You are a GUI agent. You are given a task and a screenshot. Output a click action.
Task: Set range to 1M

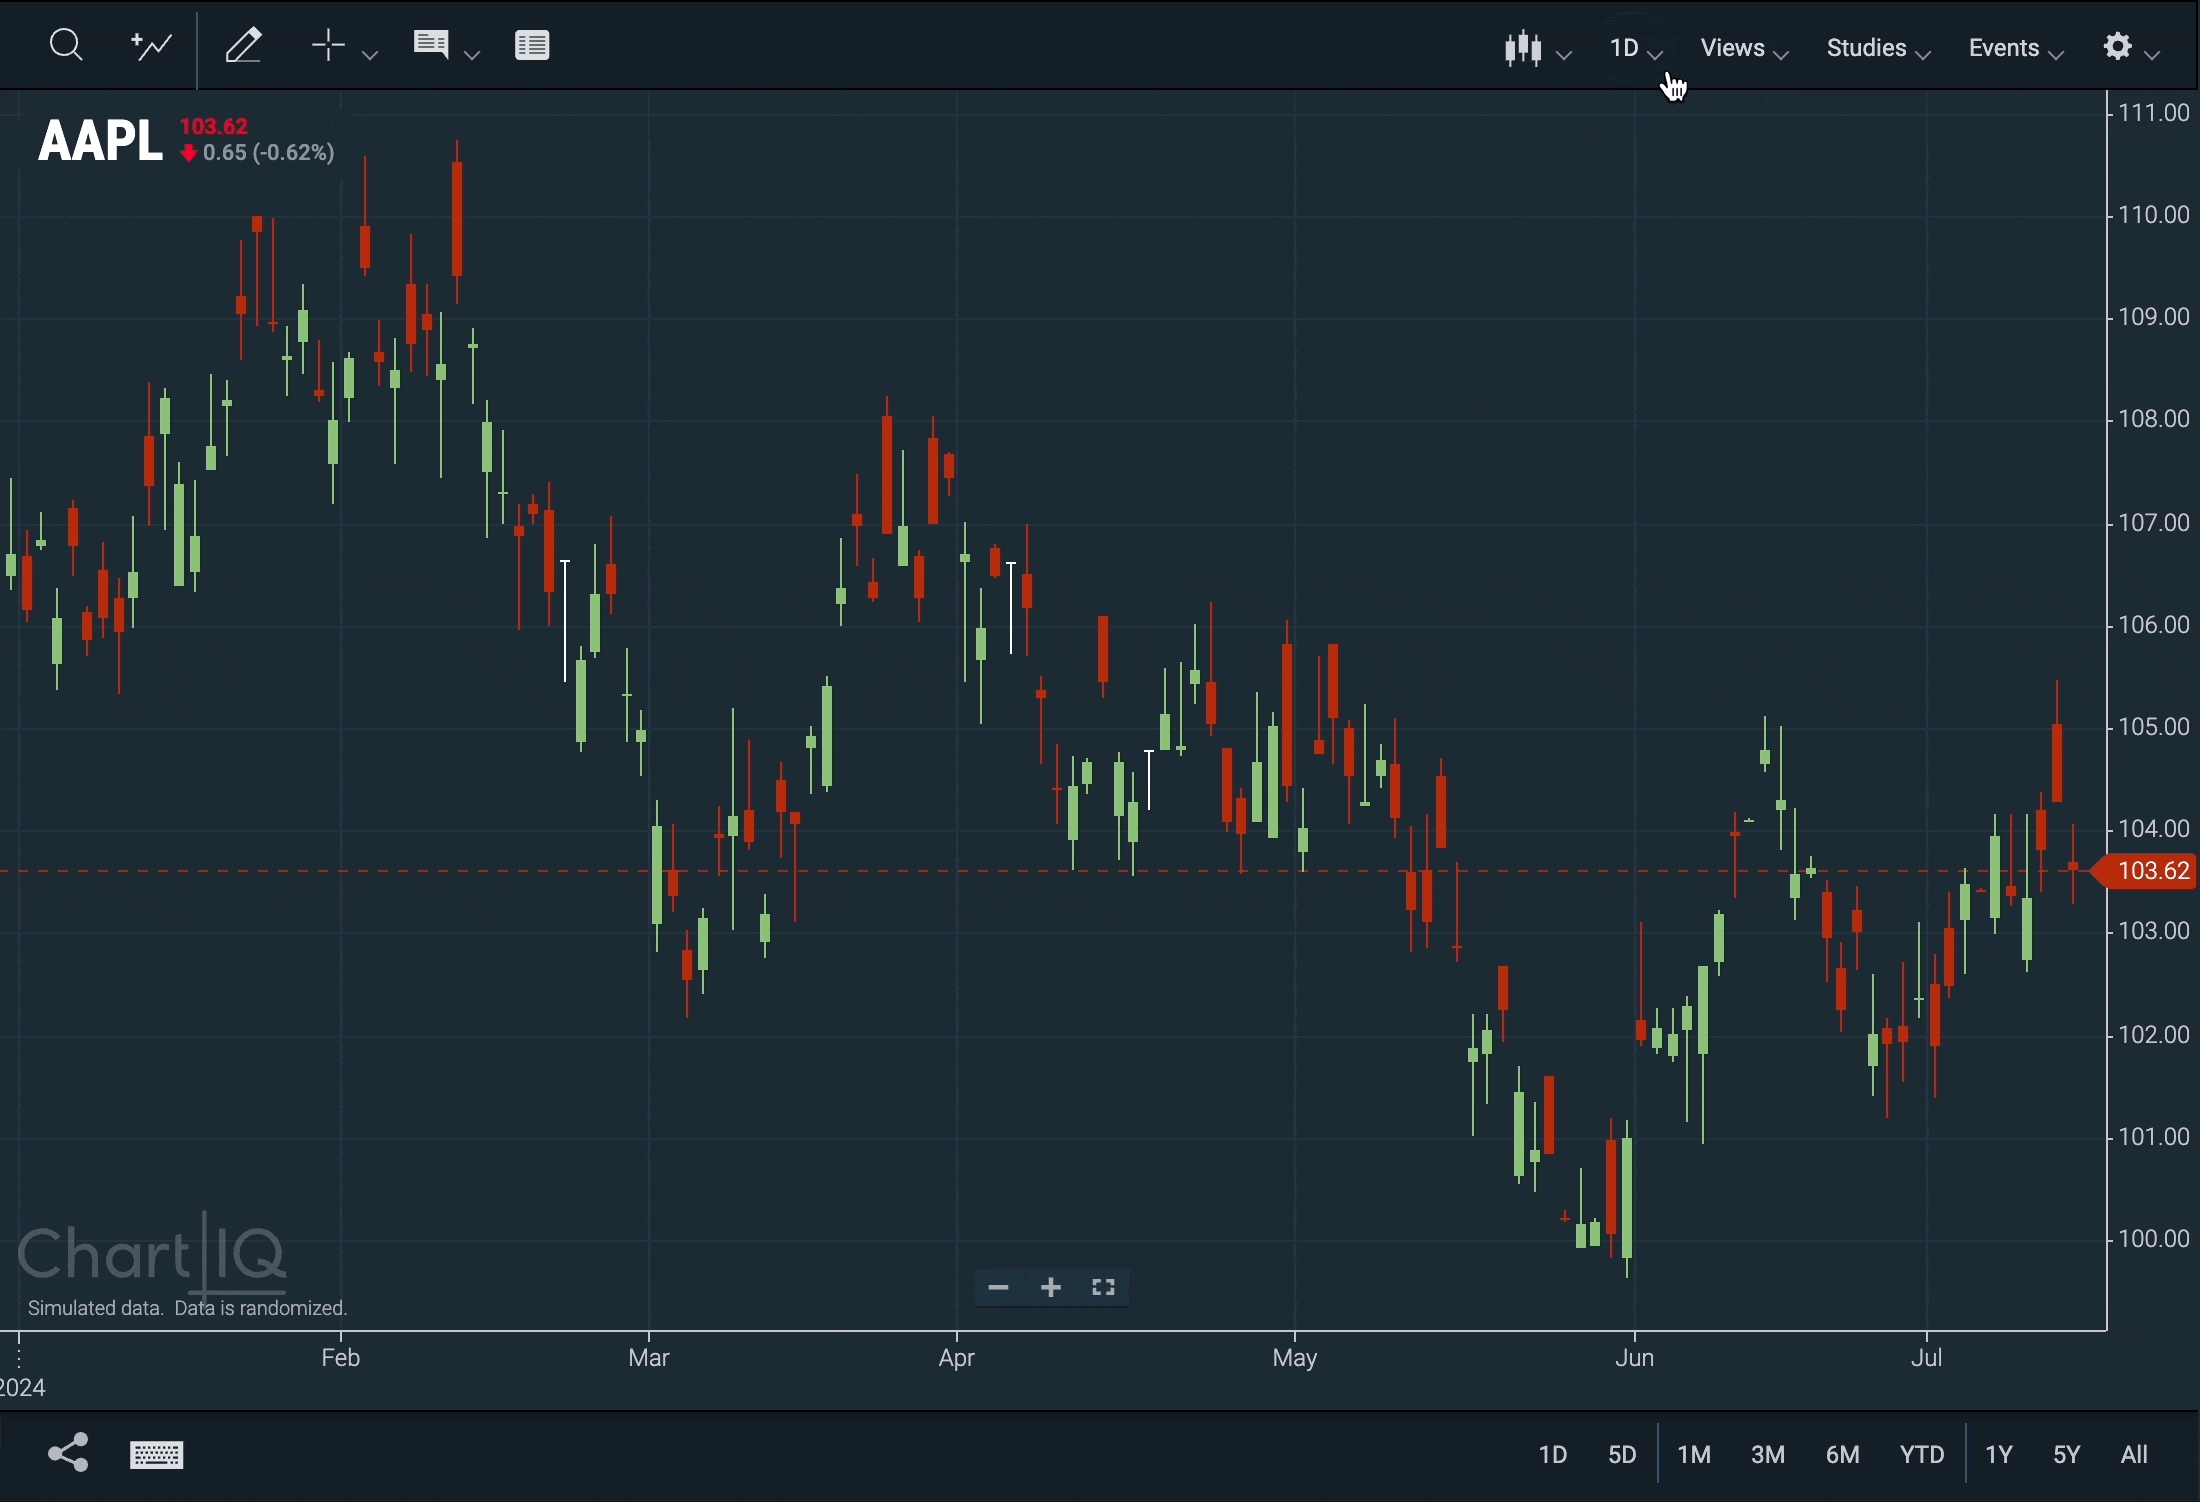1695,1455
